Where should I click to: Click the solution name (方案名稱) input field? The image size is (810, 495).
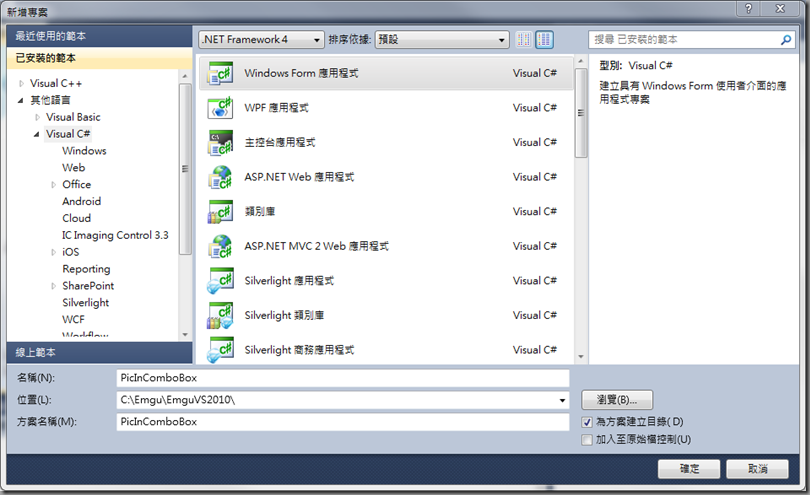tap(343, 422)
